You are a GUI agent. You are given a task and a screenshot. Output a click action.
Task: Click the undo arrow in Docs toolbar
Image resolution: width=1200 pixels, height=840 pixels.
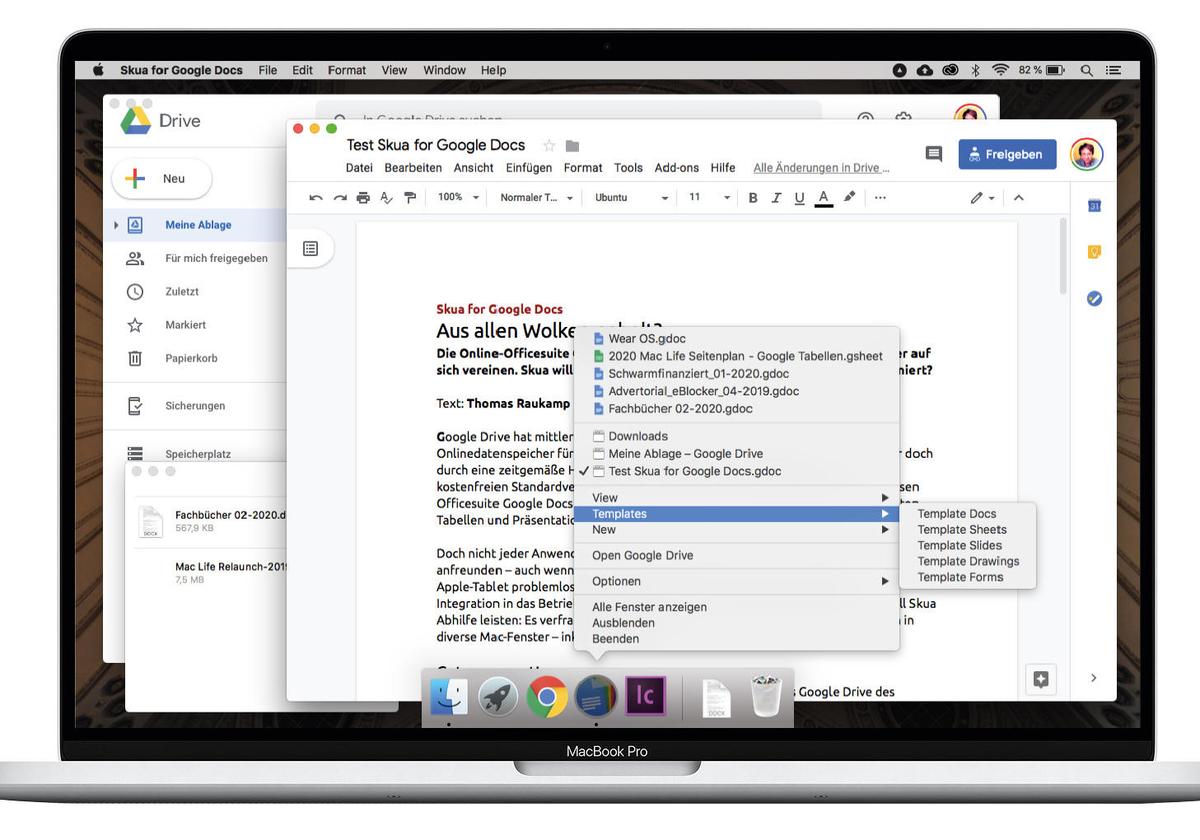pos(316,198)
